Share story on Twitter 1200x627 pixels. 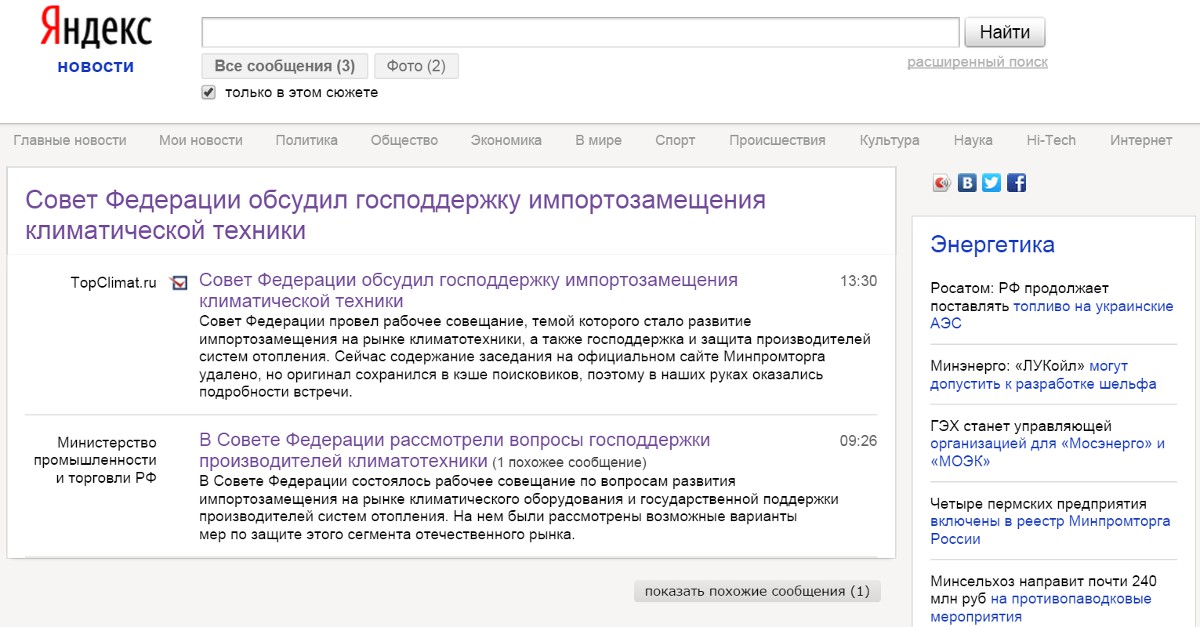coord(991,183)
